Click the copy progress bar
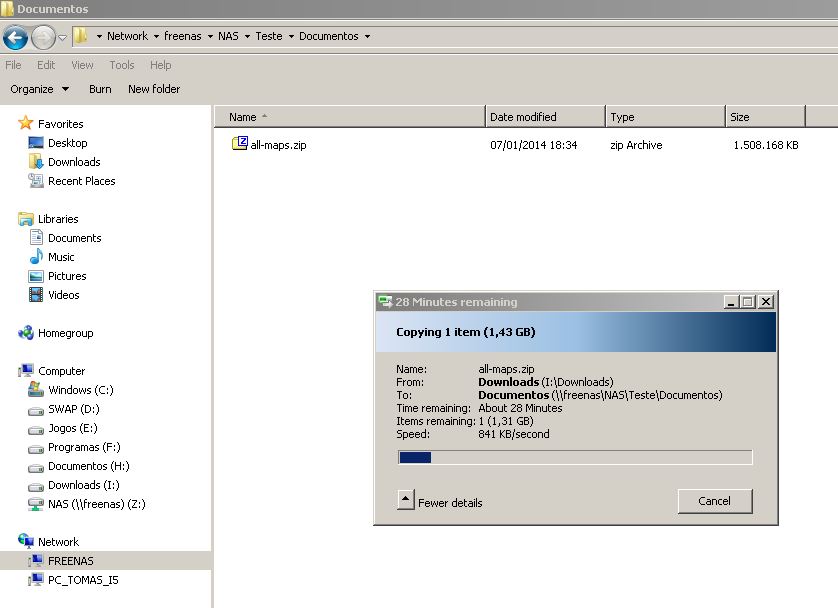The height and width of the screenshot is (608, 838). tap(575, 458)
